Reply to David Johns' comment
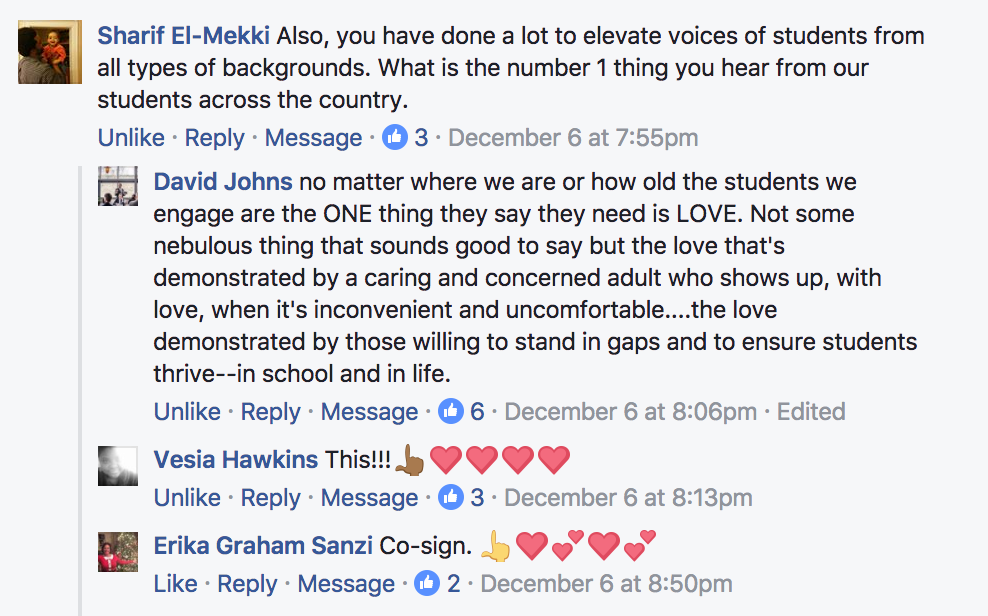The height and width of the screenshot is (616, 988). [x=270, y=412]
